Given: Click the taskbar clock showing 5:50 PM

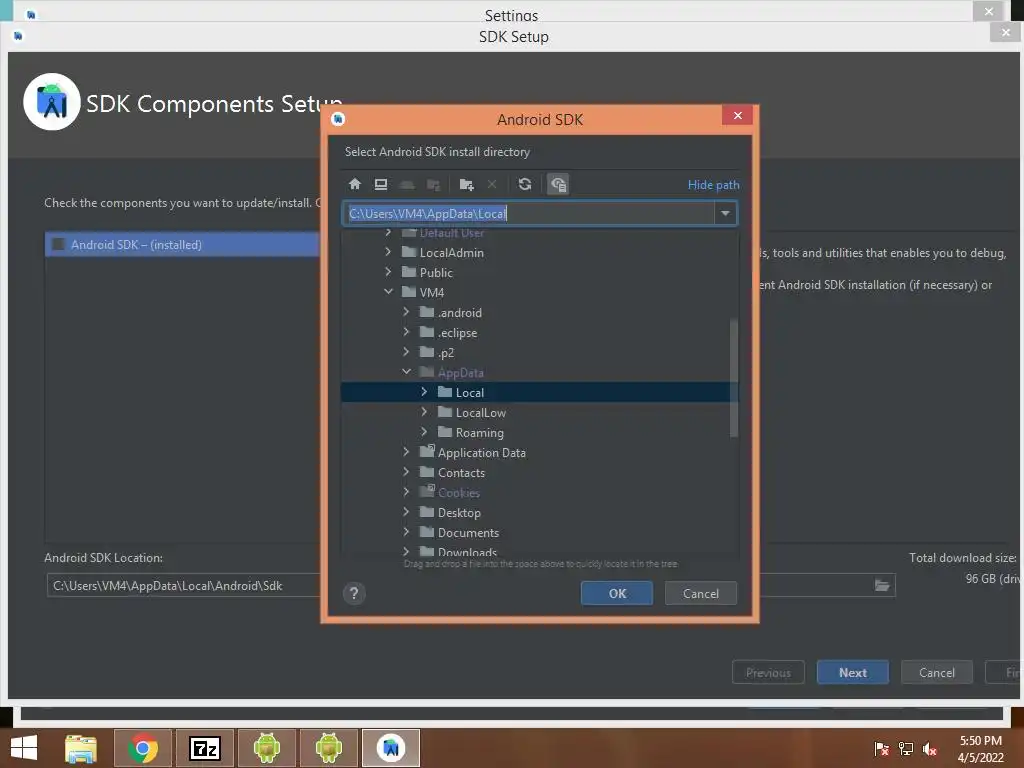Looking at the screenshot, I should 980,741.
